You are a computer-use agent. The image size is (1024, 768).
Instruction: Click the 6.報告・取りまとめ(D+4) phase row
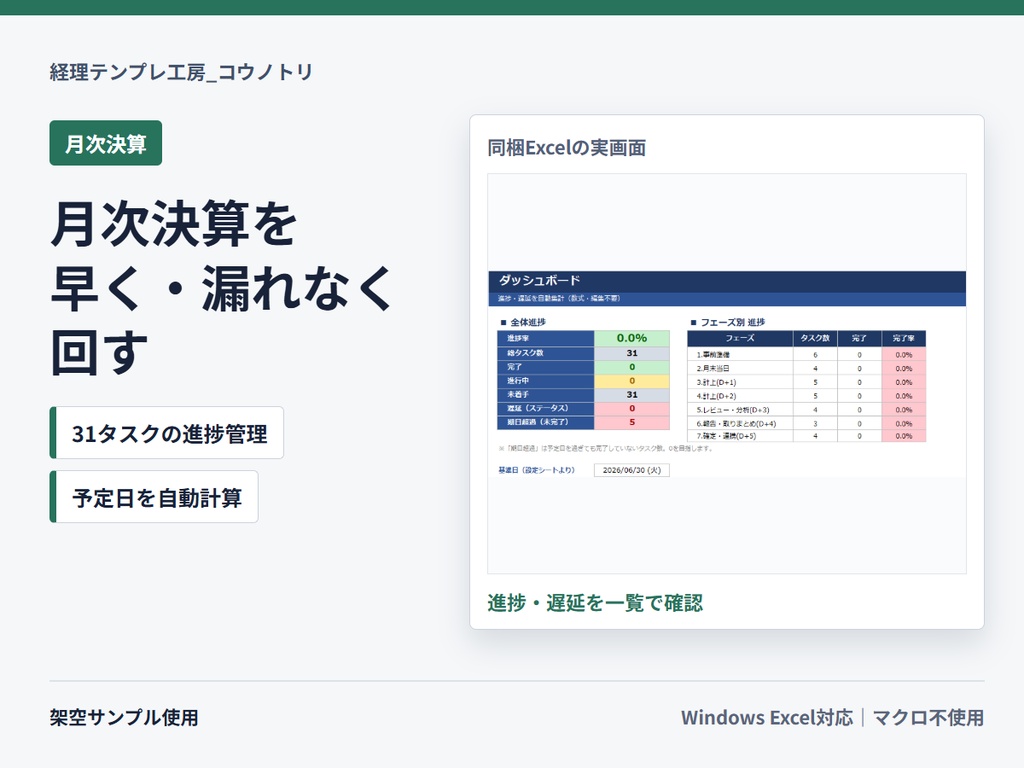[807, 423]
